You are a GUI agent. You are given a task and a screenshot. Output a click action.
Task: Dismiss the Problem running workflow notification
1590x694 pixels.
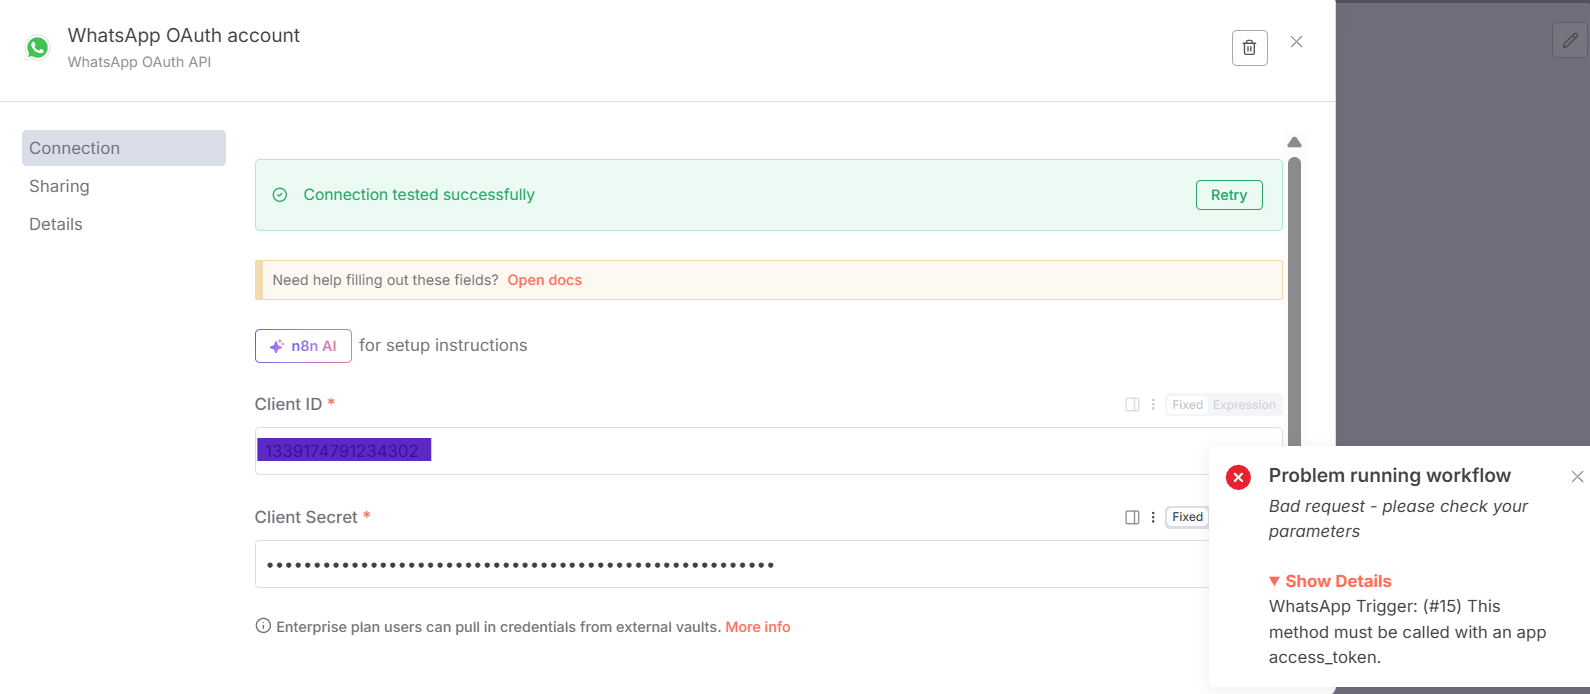pos(1577,477)
